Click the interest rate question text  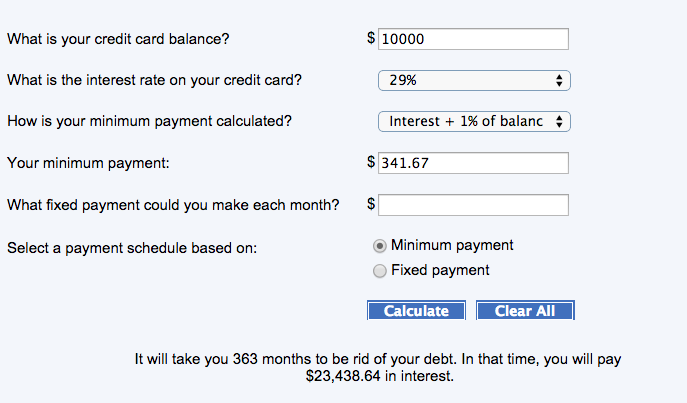[x=154, y=80]
